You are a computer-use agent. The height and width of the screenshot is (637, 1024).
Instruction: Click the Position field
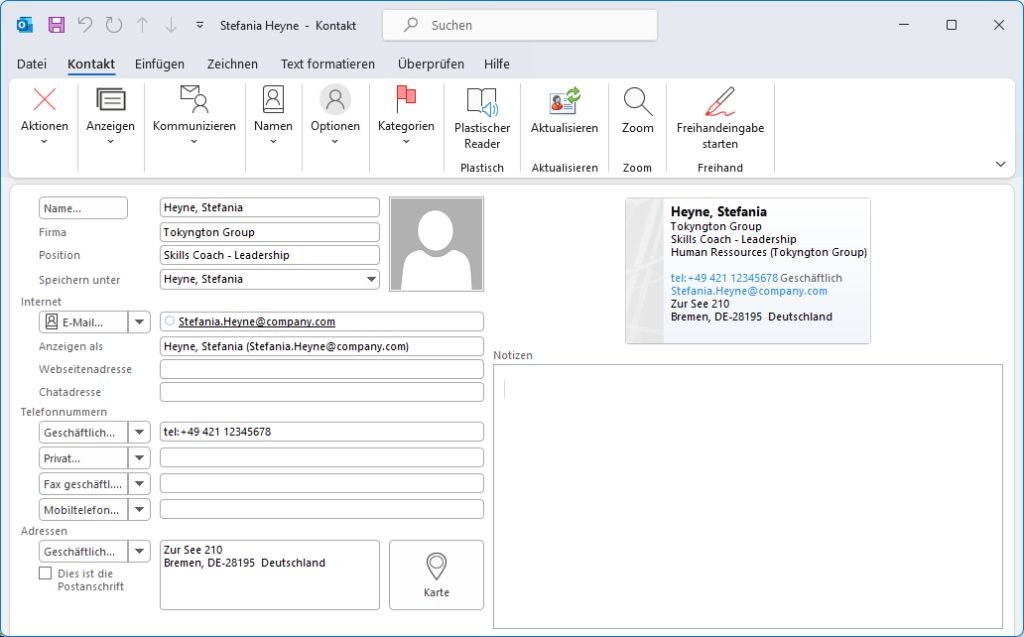click(270, 255)
